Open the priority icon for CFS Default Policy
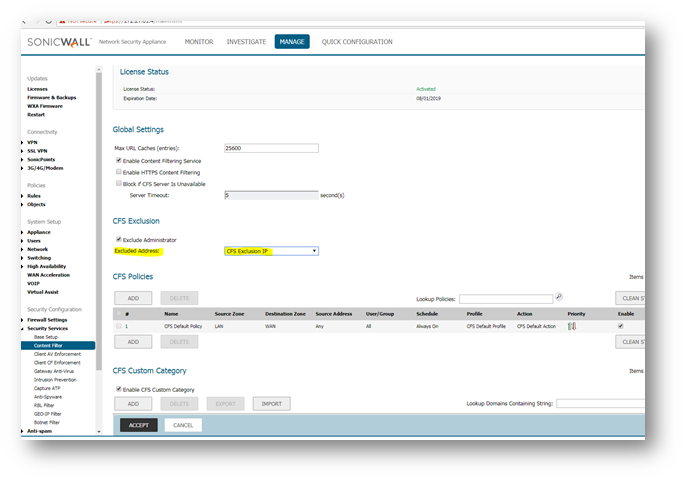Screen dimensions: 687x482 [x=572, y=326]
